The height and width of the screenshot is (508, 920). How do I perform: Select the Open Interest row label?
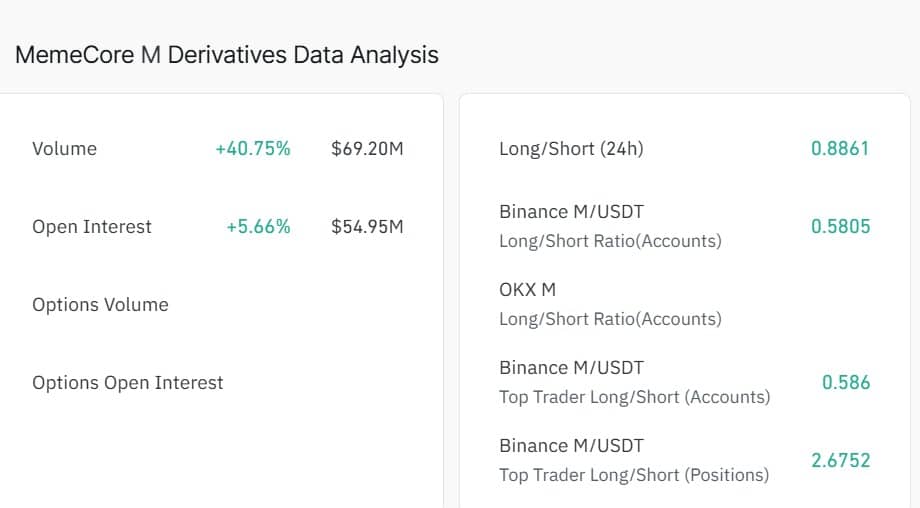[x=92, y=227]
